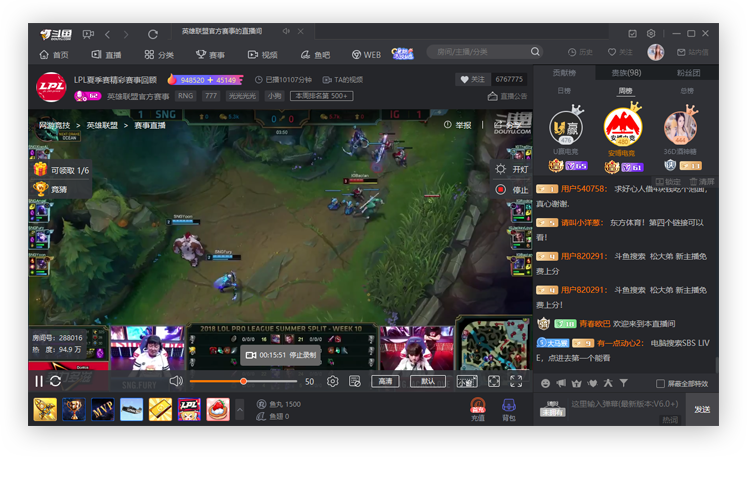The width and height of the screenshot is (747, 487).
Task: Open 可领取 1/6 gift box
Action: click(x=61, y=170)
